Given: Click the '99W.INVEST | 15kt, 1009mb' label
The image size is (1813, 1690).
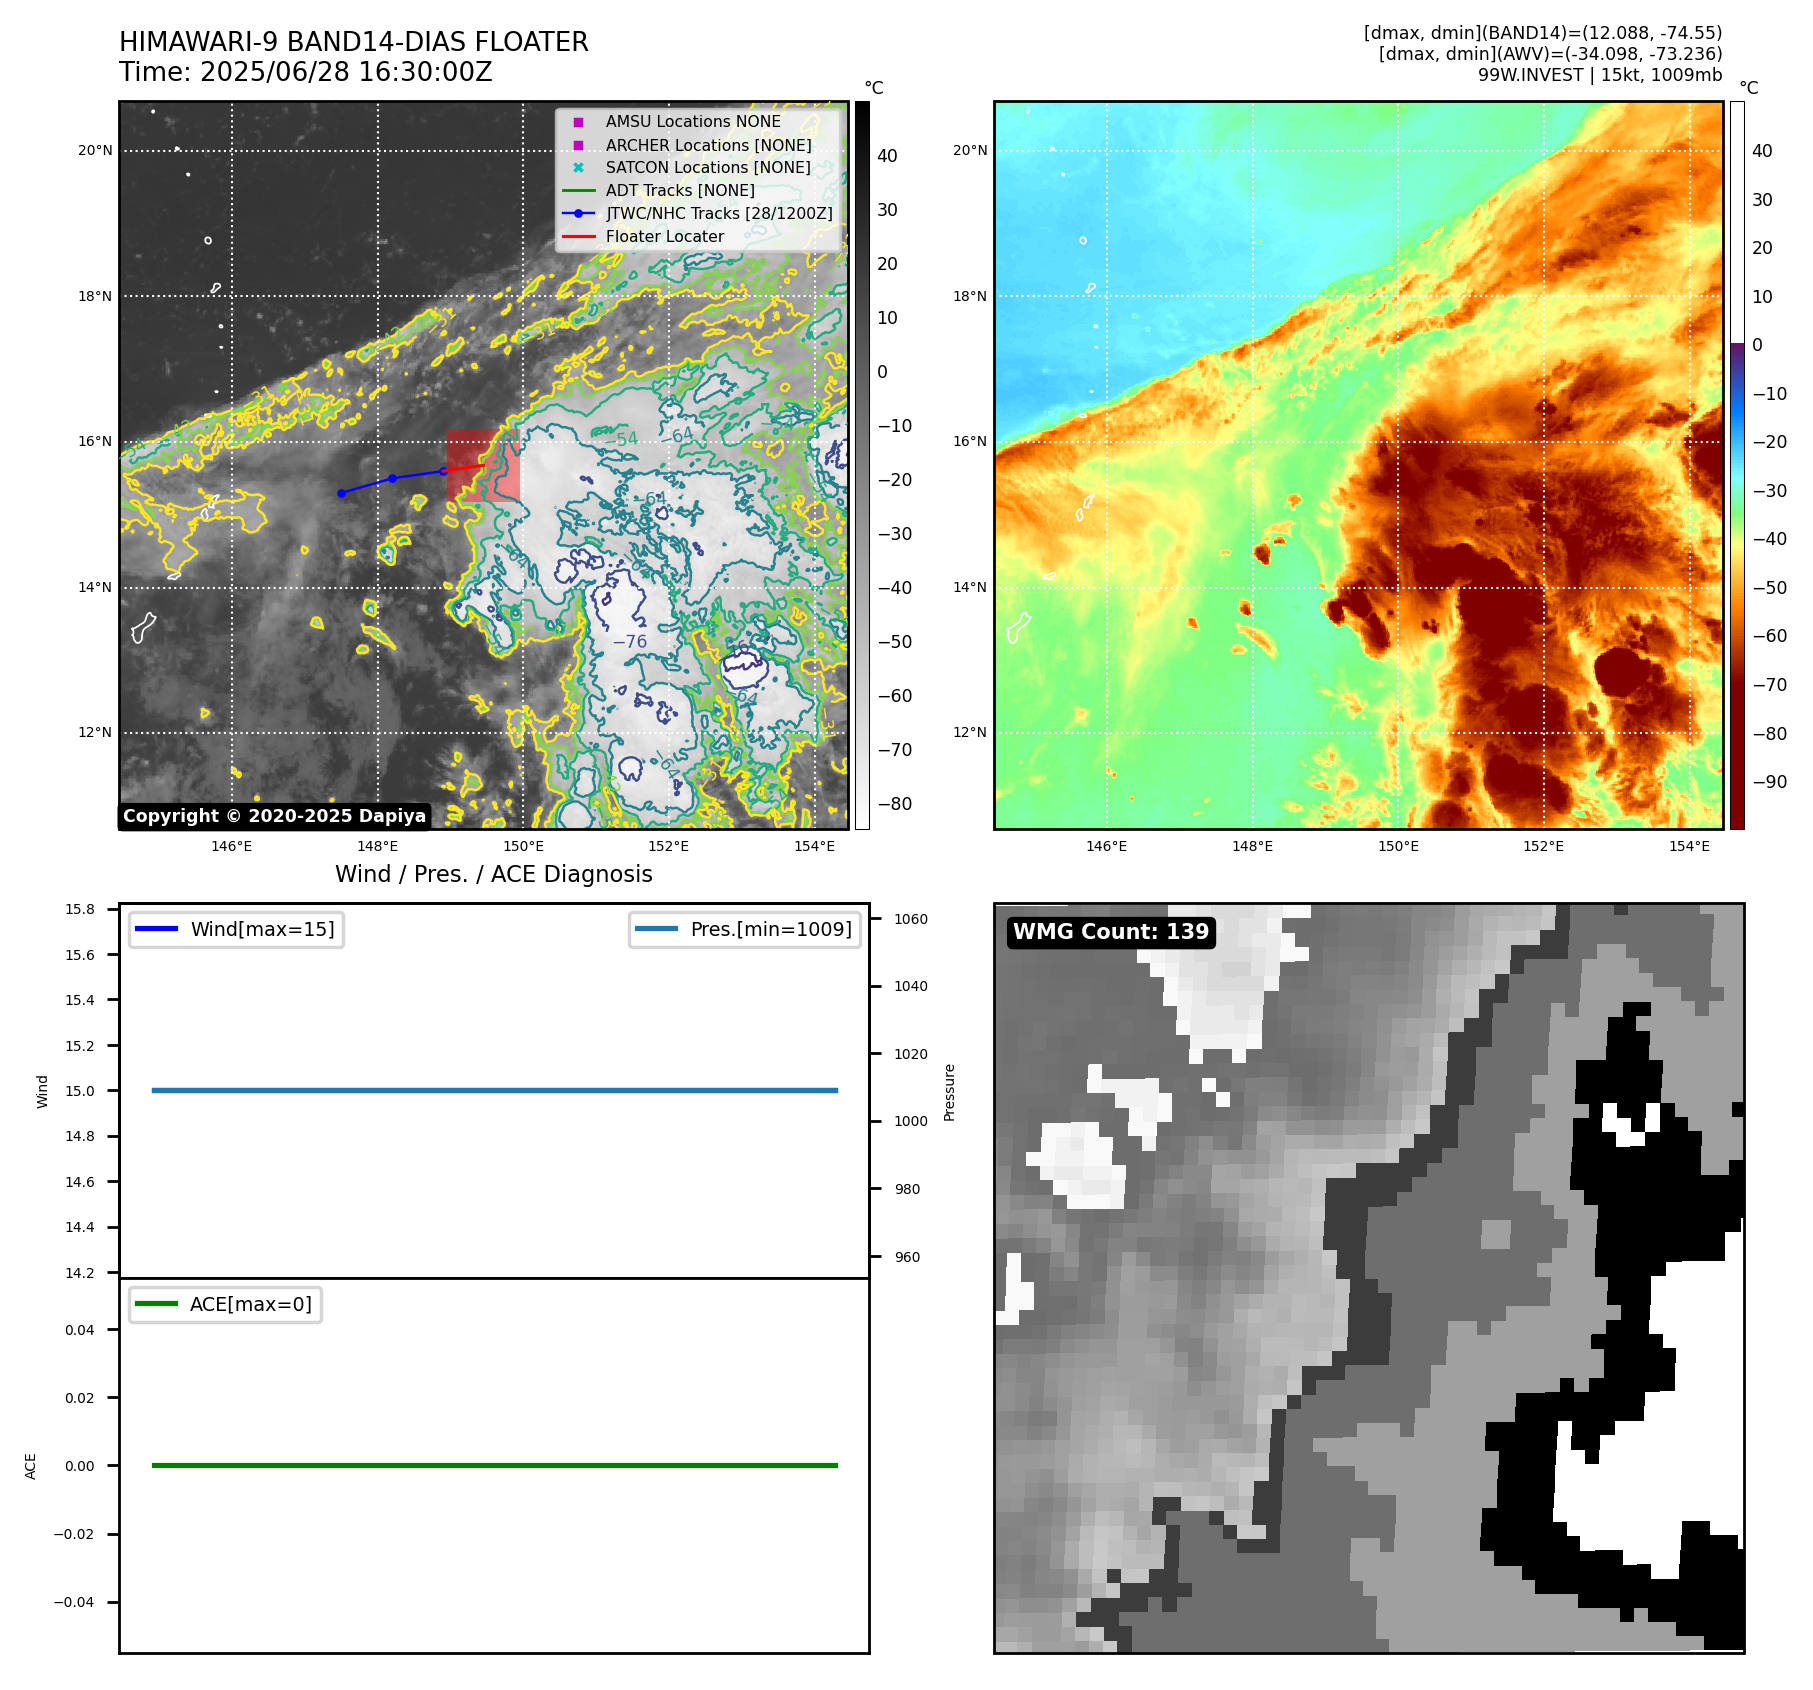Looking at the screenshot, I should pos(1600,75).
